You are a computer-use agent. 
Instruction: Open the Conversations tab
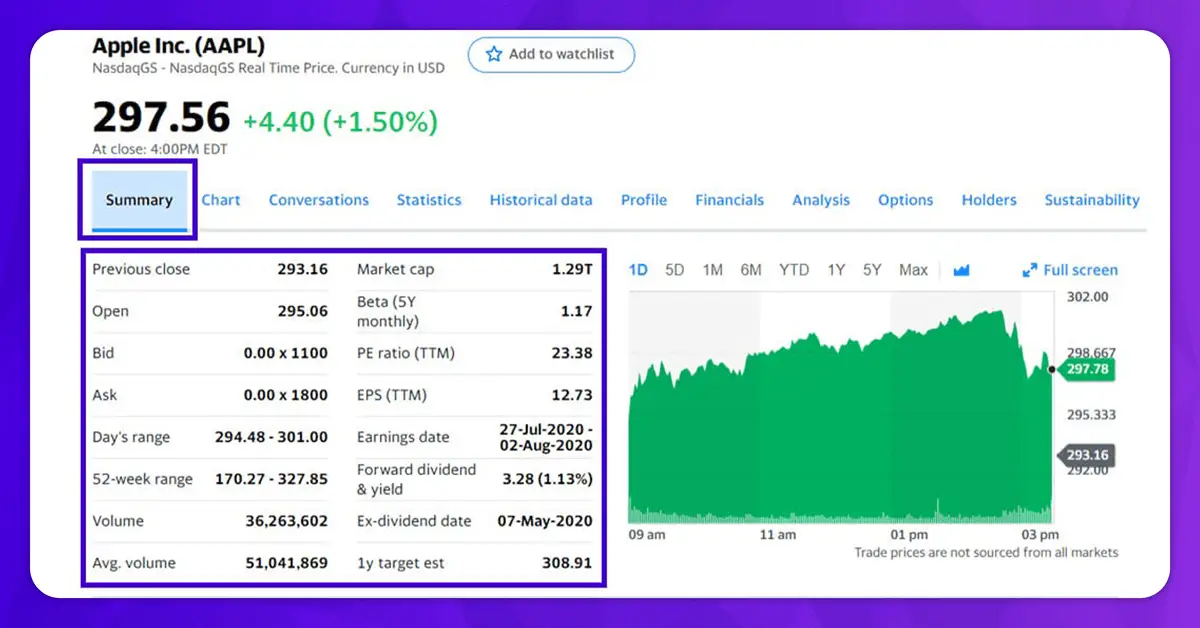[x=319, y=200]
